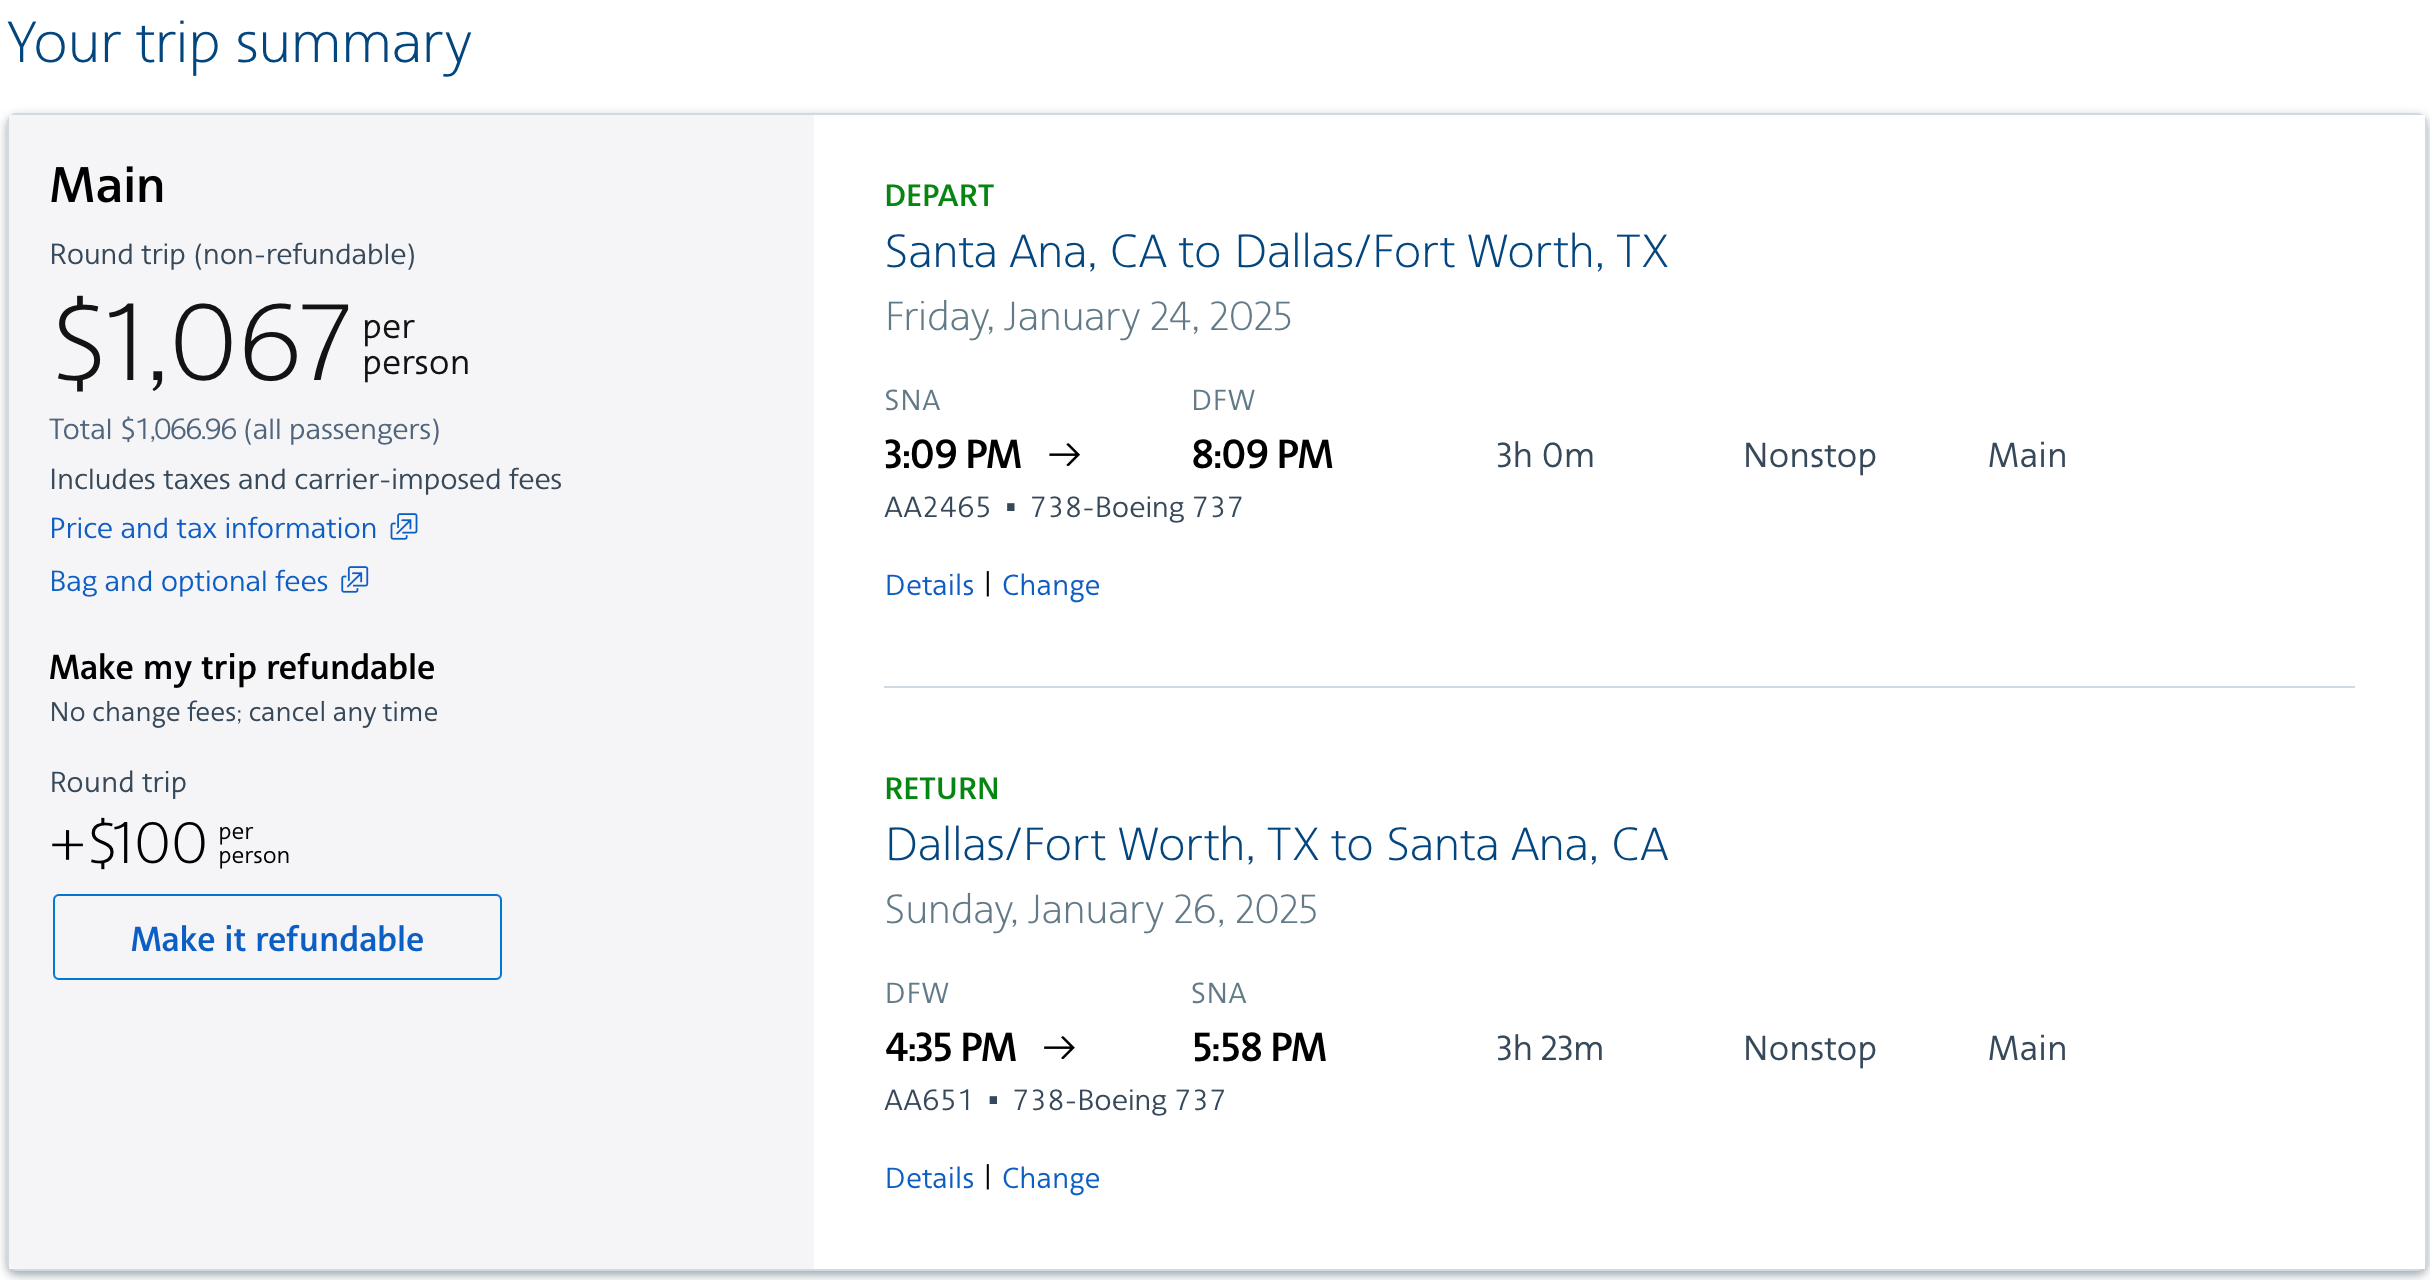Click the Total $1,066.96 all passengers text
The width and height of the screenshot is (2430, 1280).
click(x=244, y=428)
